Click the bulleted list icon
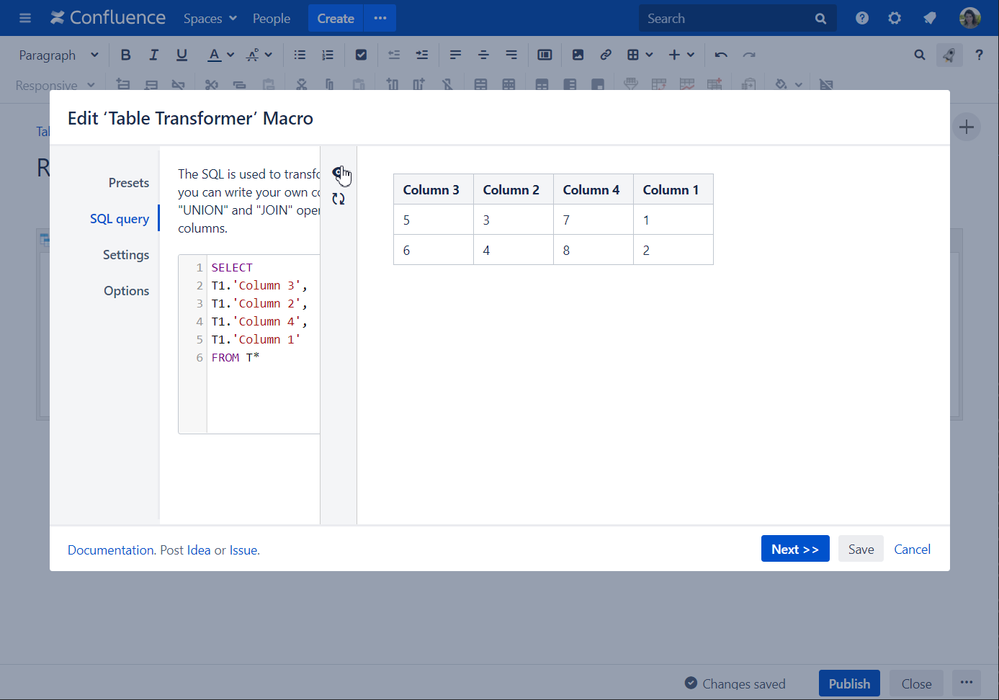Image resolution: width=999 pixels, height=700 pixels. (x=299, y=55)
